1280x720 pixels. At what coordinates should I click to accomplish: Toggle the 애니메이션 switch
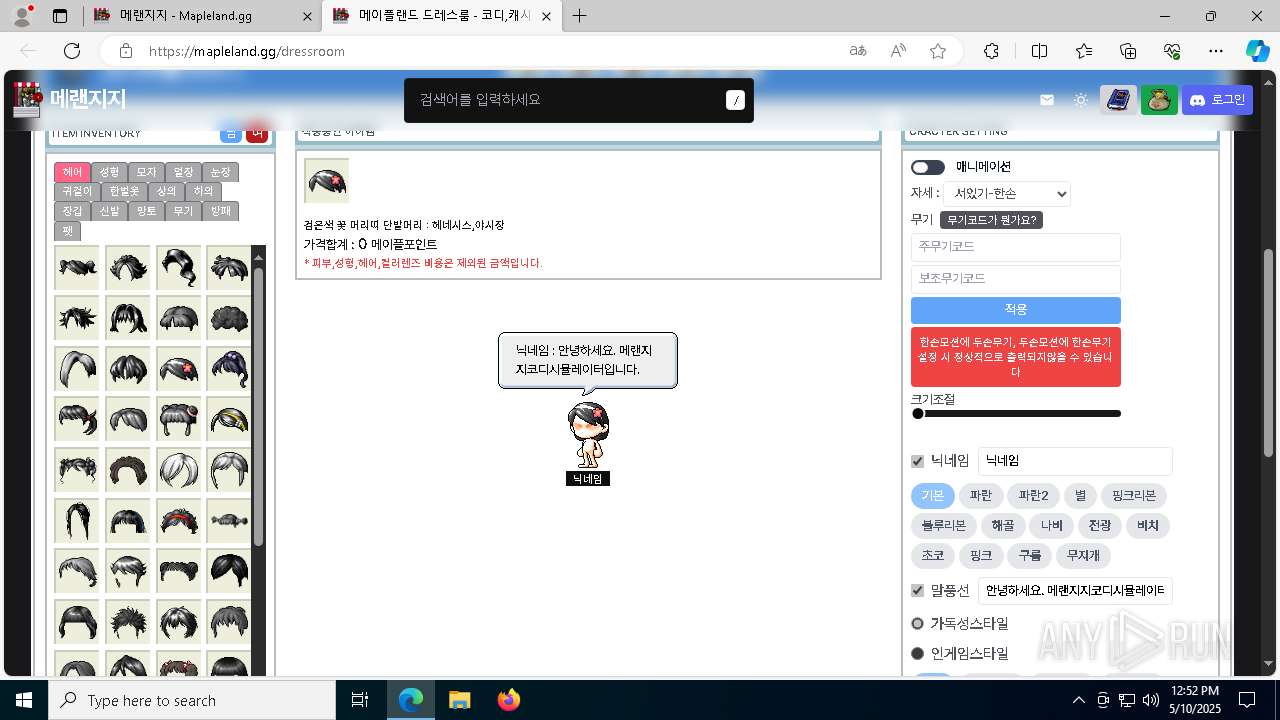[928, 167]
